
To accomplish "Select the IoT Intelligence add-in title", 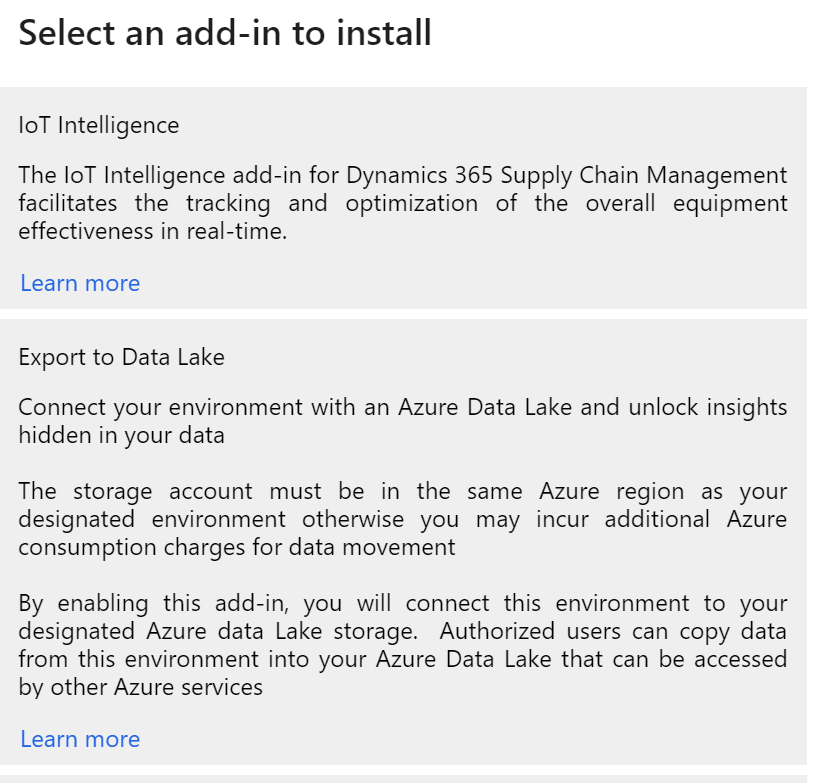I will [x=99, y=125].
